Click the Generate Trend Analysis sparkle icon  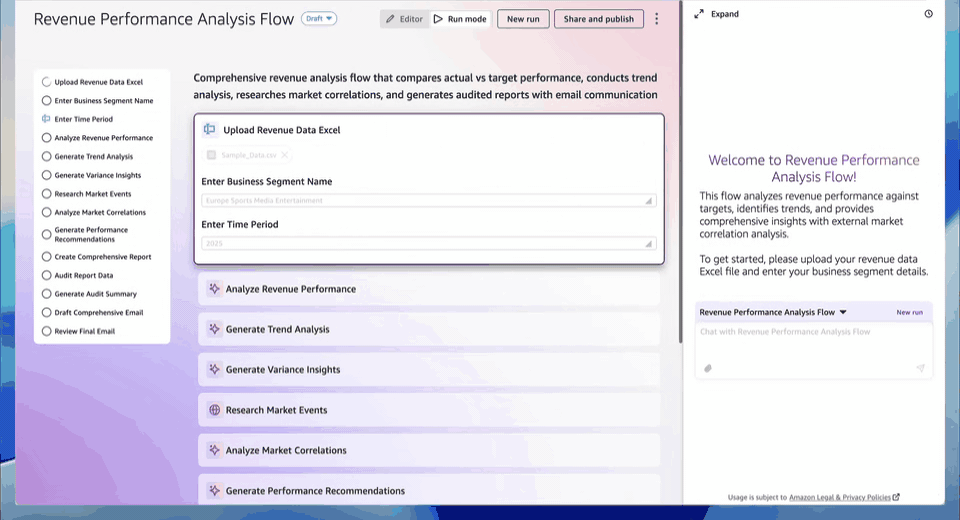pyautogui.click(x=214, y=329)
